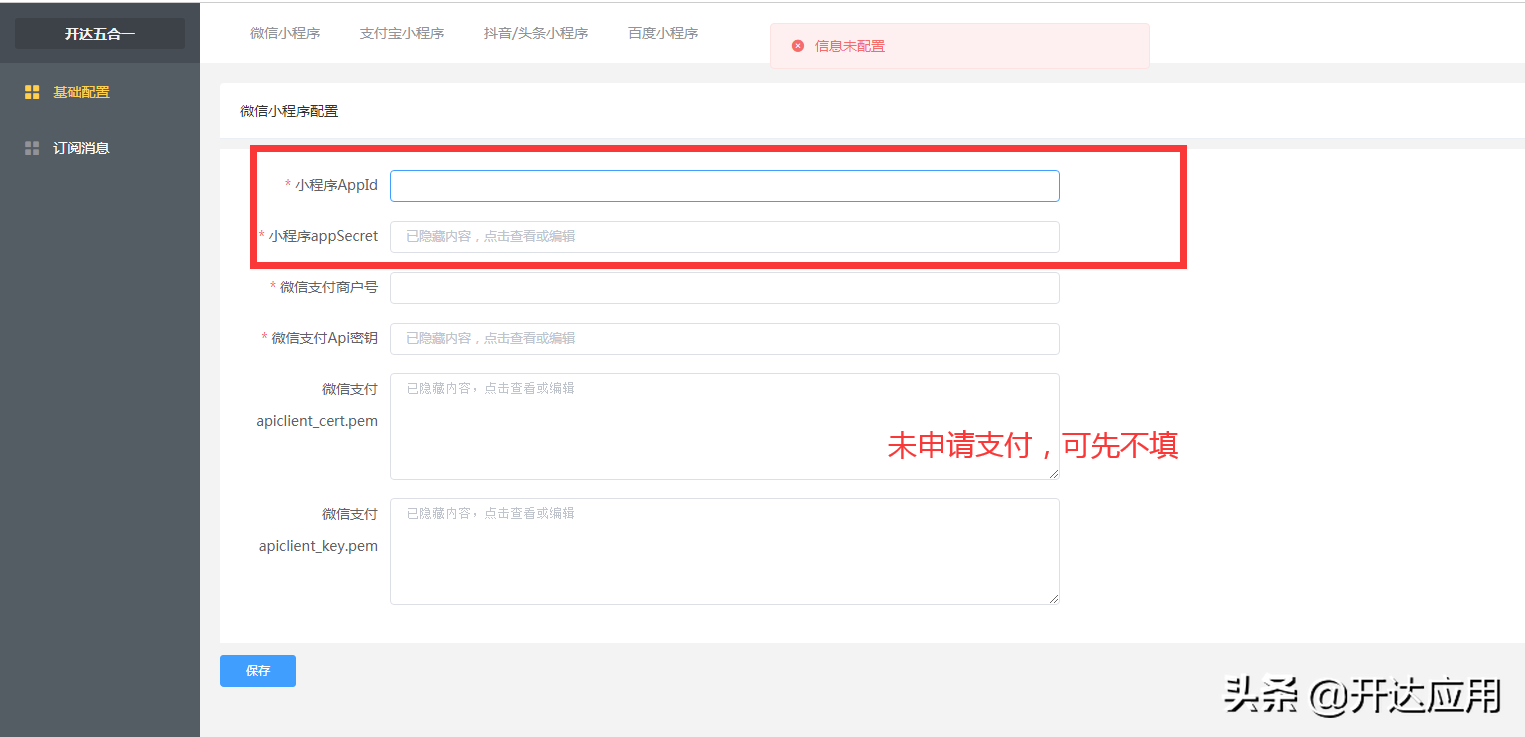Click the red error icon in 信息未配置 alert

tap(798, 46)
